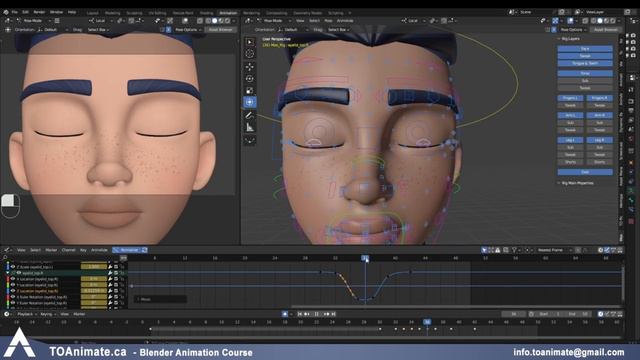Open Pose Options dropdown in left viewport
The width and height of the screenshot is (640, 360).
(188, 30)
